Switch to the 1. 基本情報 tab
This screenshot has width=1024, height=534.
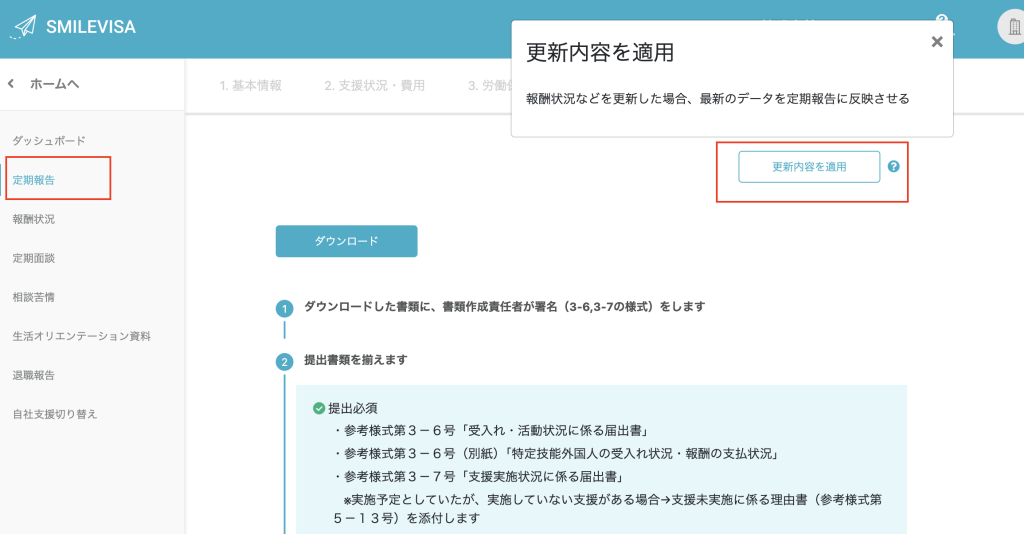(x=250, y=86)
